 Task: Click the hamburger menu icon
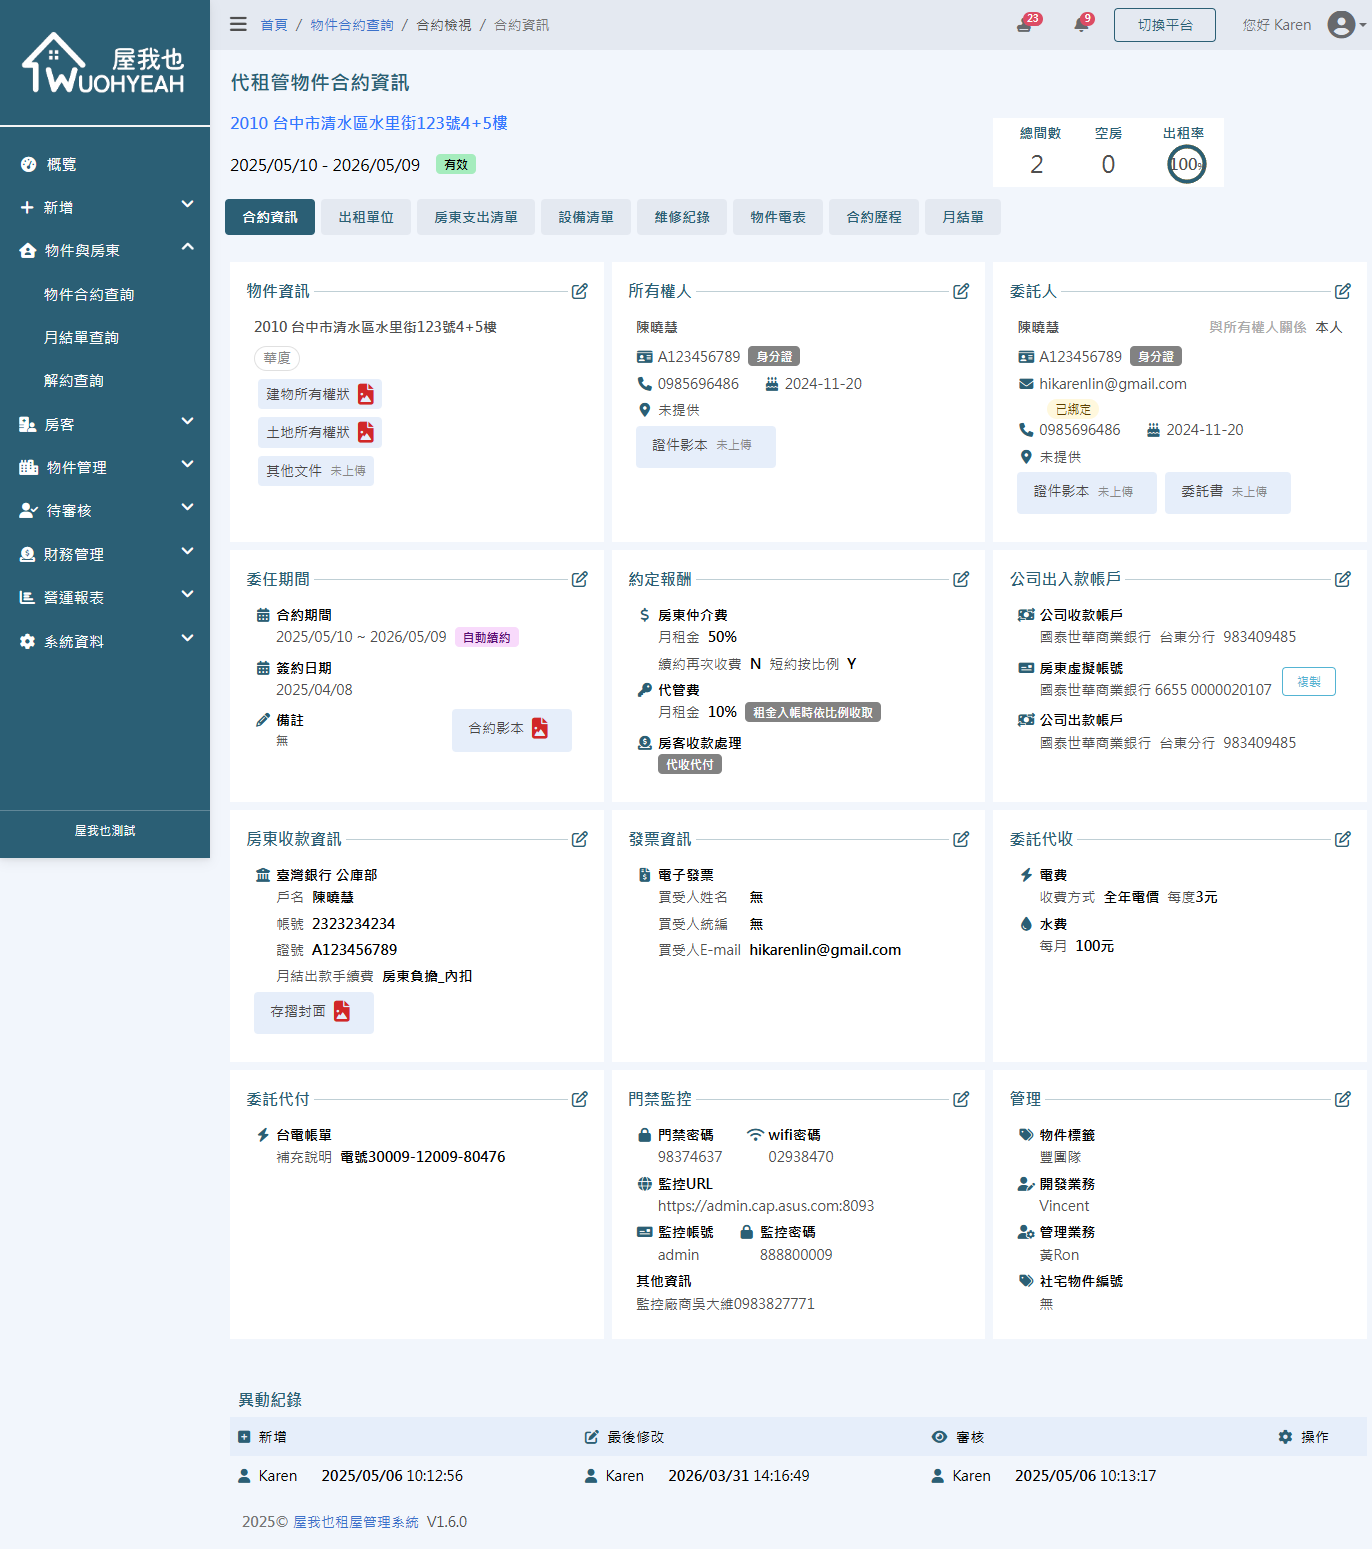[x=238, y=24]
